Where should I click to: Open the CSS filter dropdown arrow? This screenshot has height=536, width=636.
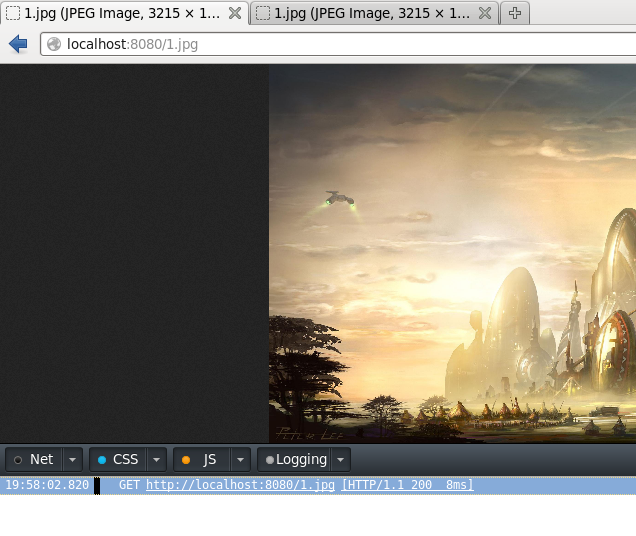point(157,460)
